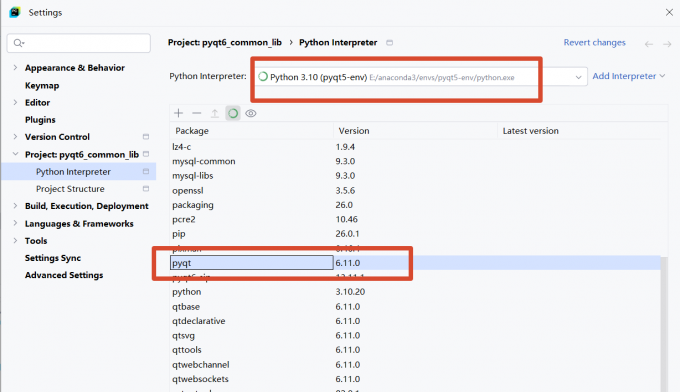Viewport: 680px width, 392px height.
Task: Click the Version column header
Action: coord(415,131)
